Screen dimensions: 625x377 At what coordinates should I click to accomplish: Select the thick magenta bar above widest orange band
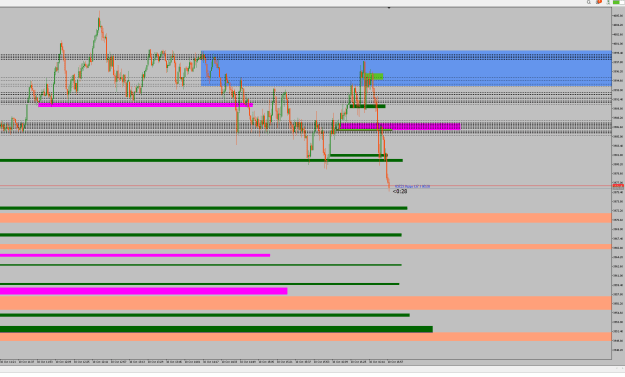click(143, 291)
